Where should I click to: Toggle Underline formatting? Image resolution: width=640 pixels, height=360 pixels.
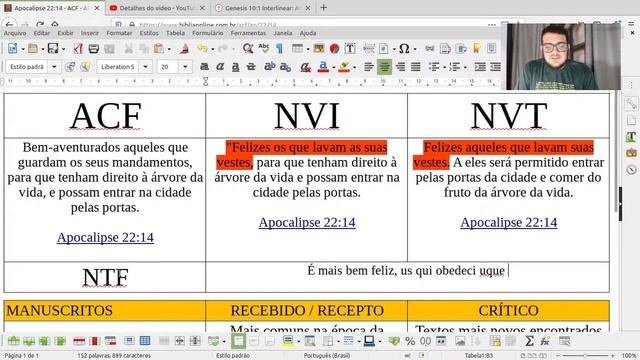click(x=236, y=67)
